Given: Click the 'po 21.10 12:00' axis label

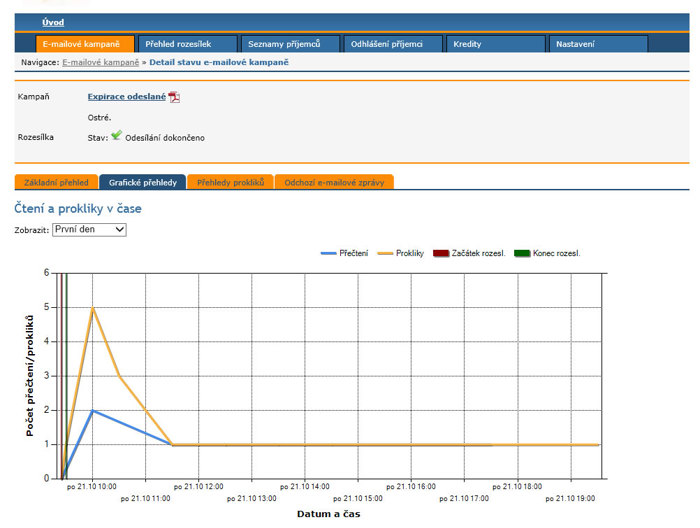Looking at the screenshot, I should 199,486.
